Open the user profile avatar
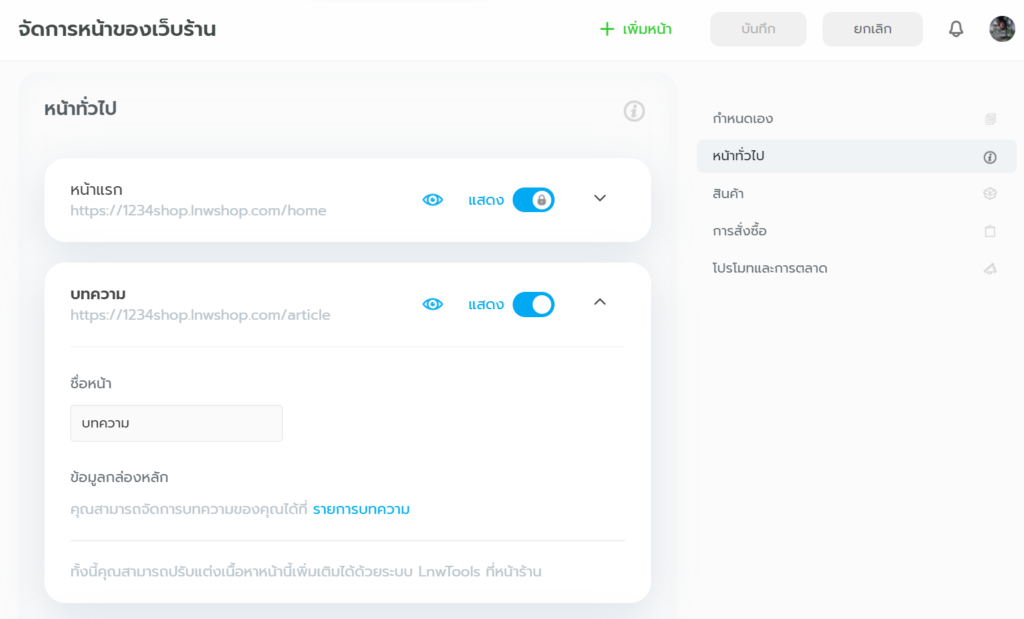 click(1002, 29)
